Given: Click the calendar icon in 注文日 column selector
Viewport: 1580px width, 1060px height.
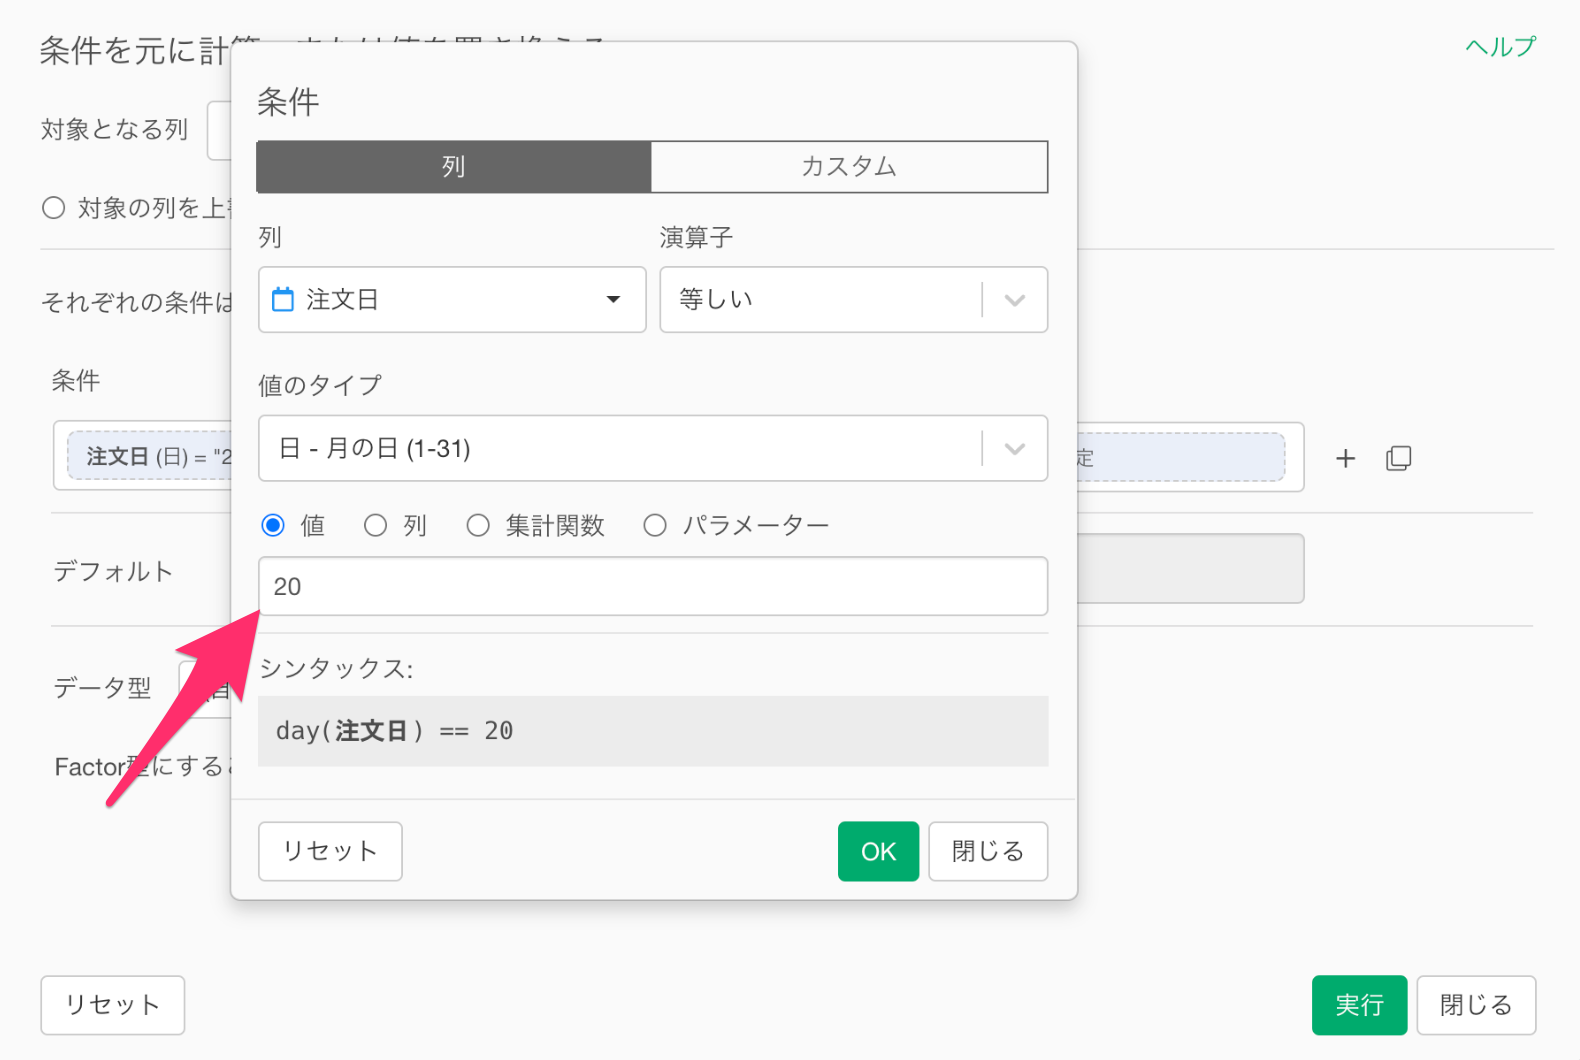Looking at the screenshot, I should pyautogui.click(x=283, y=299).
